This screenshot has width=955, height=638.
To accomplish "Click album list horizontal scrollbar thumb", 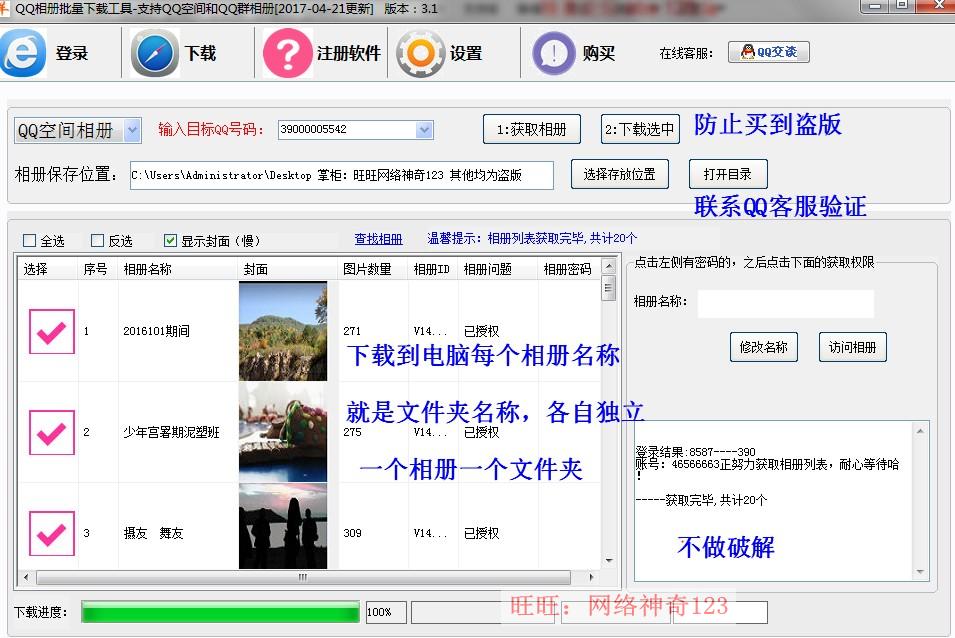I will coord(303,577).
